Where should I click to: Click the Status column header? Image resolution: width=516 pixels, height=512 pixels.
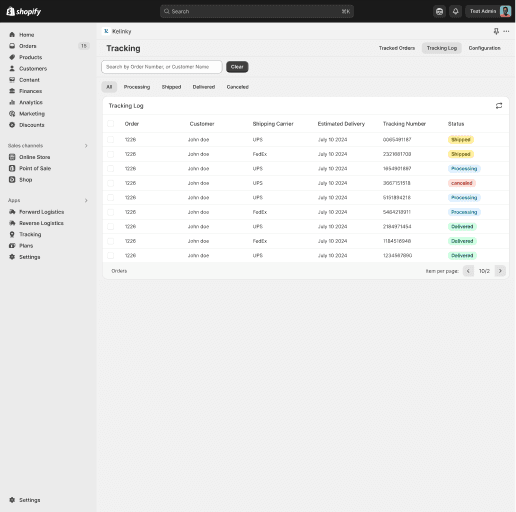[456, 124]
